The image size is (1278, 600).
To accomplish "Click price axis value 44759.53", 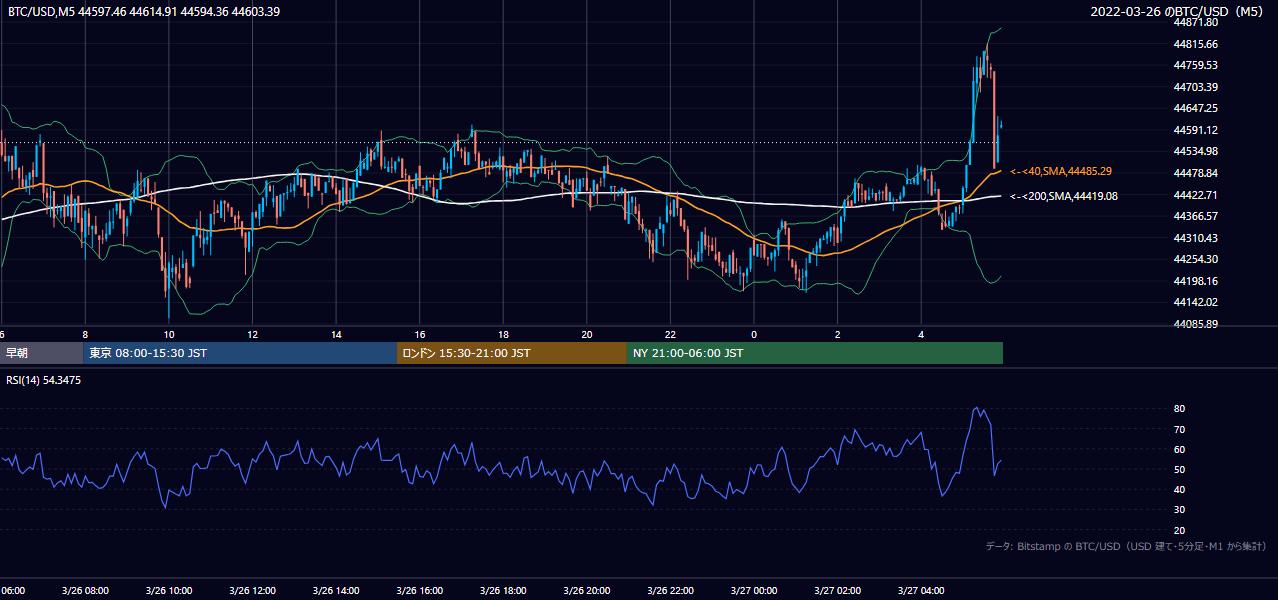I will [x=1196, y=65].
